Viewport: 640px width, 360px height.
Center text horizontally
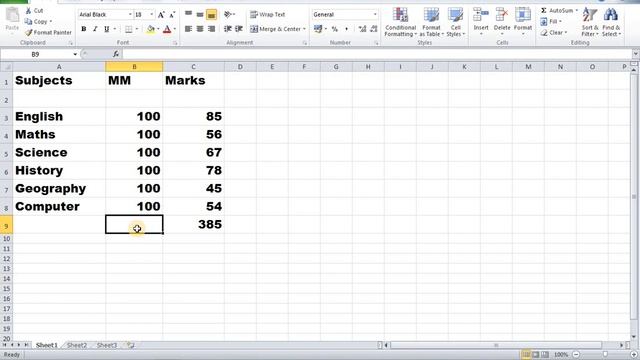200,29
